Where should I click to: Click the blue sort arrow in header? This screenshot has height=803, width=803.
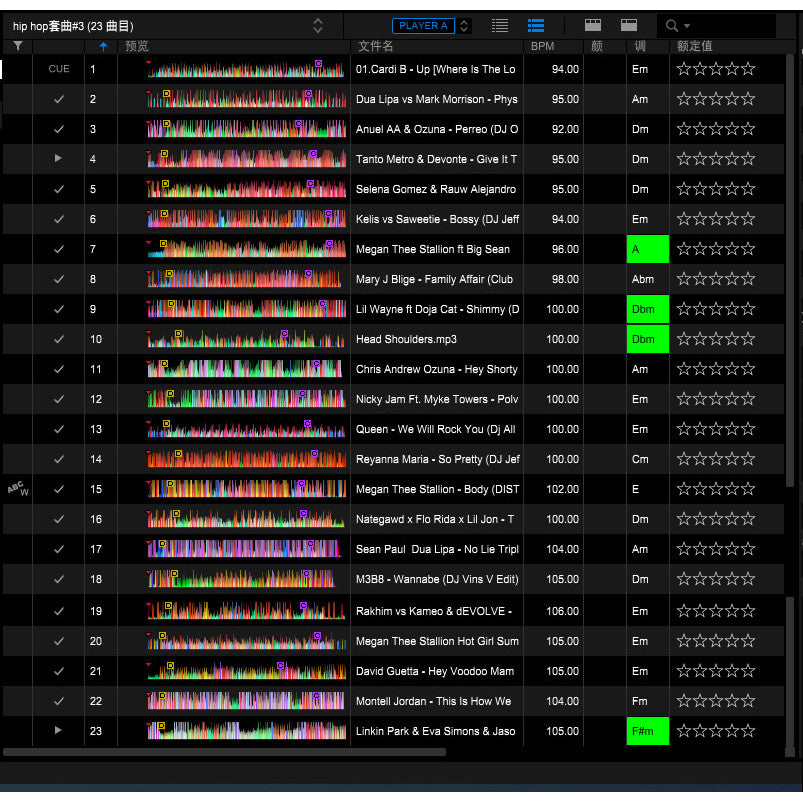(103, 47)
